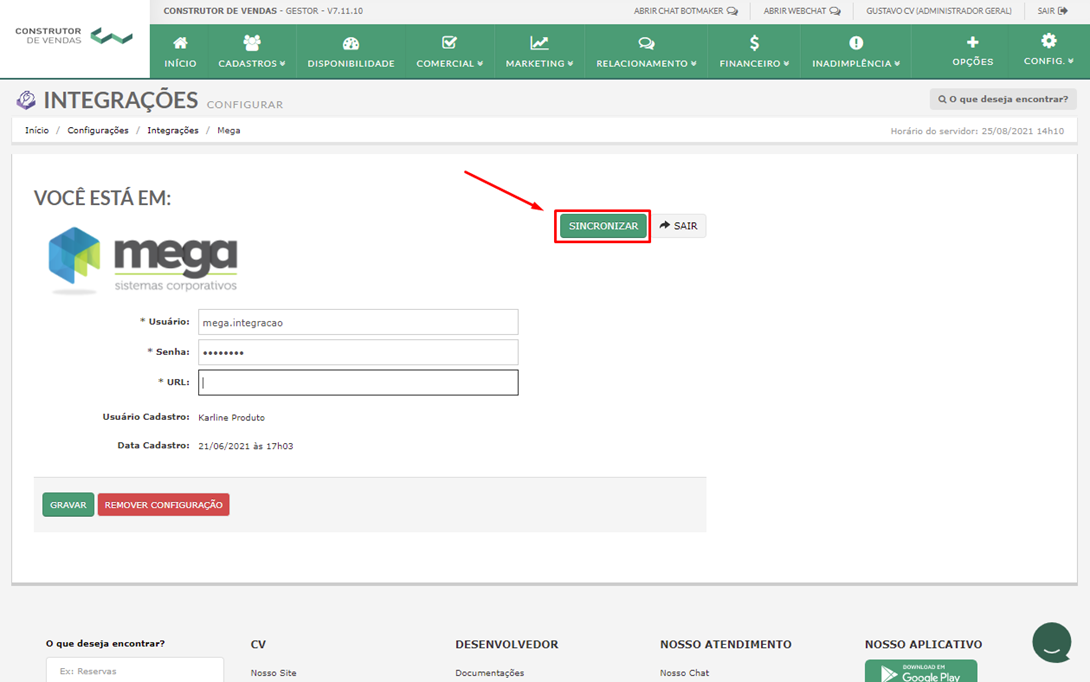1090x682 pixels.
Task: Click the Construtor de Vendas logo
Action: [74, 36]
